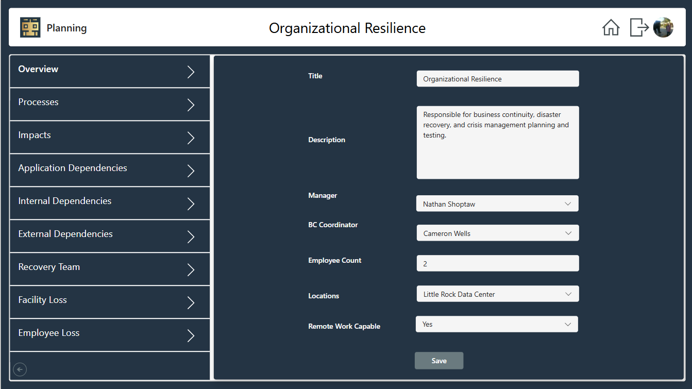
Task: Click the Title input field
Action: click(x=497, y=79)
